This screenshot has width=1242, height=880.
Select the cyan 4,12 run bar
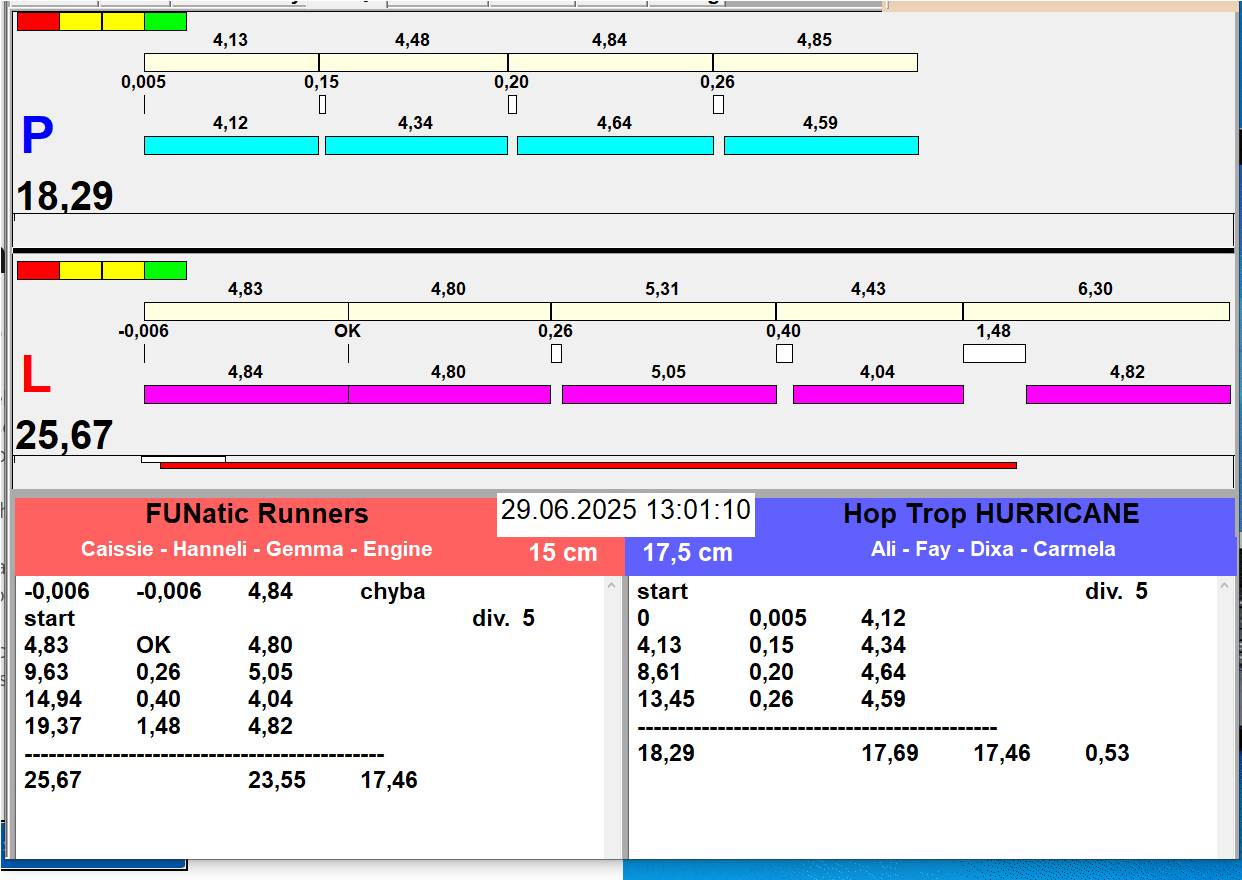[x=231, y=146]
